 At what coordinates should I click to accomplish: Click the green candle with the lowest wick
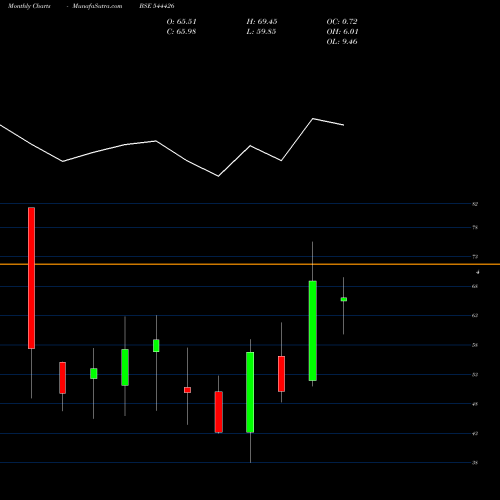(250, 392)
